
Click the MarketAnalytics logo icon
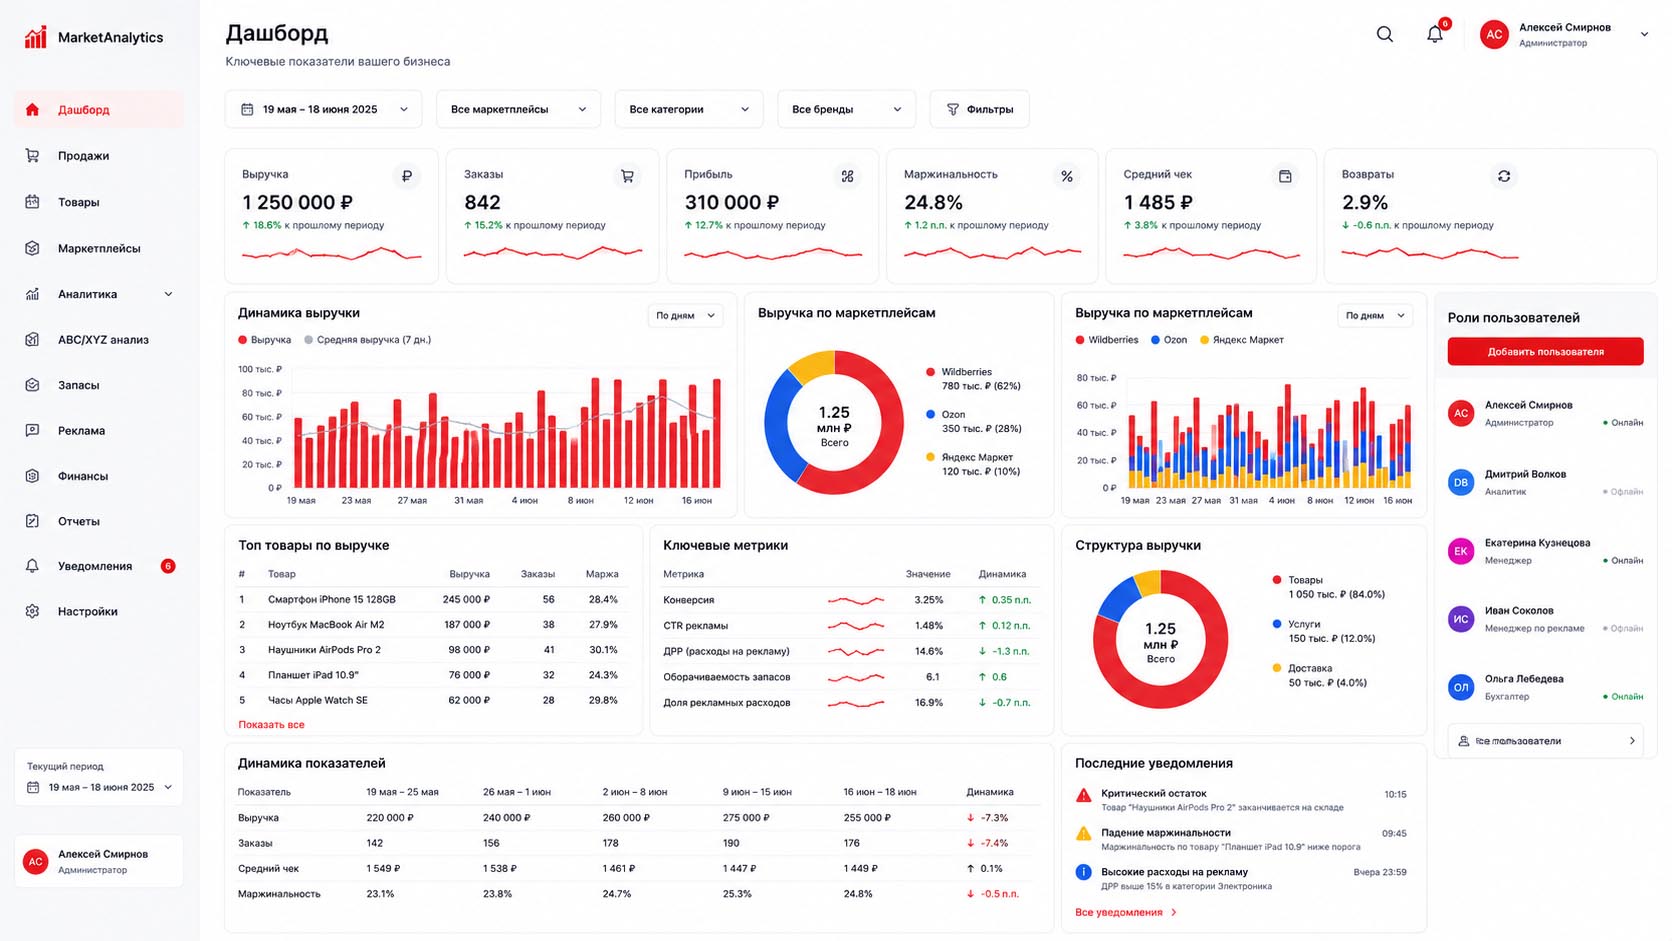click(x=36, y=37)
